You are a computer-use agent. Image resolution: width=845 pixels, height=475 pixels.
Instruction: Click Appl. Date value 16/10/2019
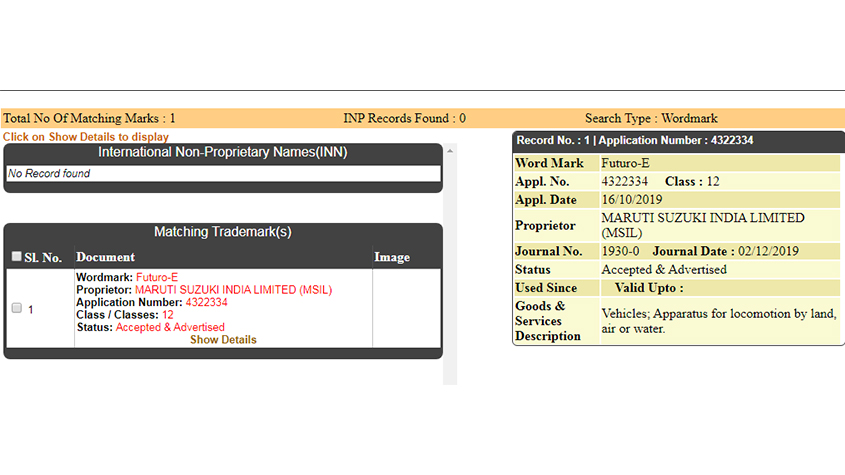[632, 200]
